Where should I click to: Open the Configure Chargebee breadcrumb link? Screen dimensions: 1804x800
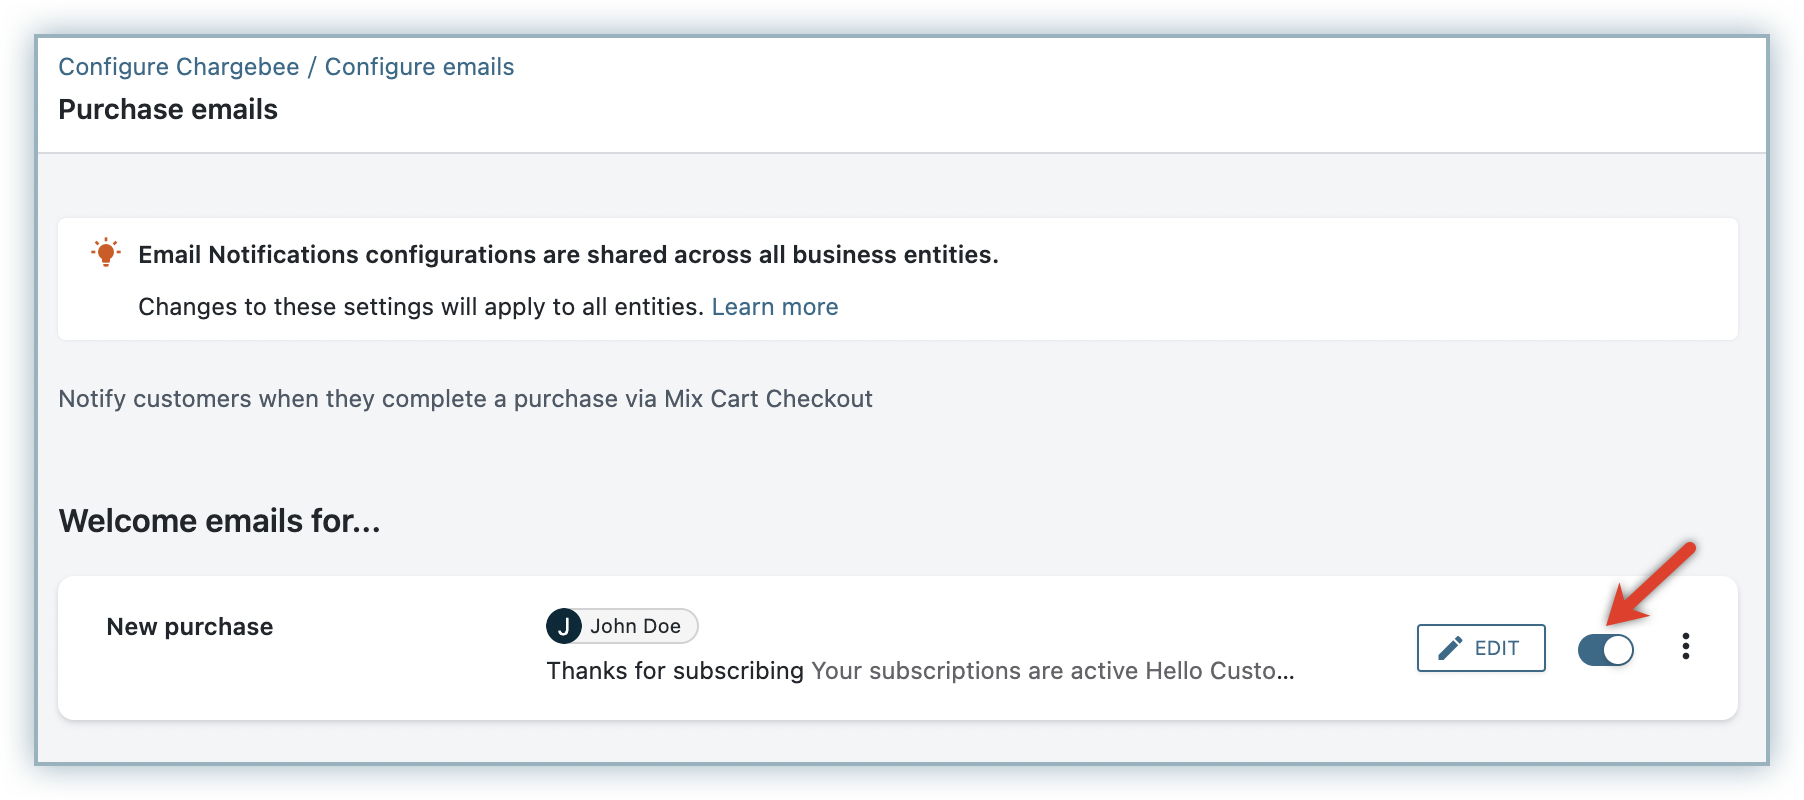178,67
